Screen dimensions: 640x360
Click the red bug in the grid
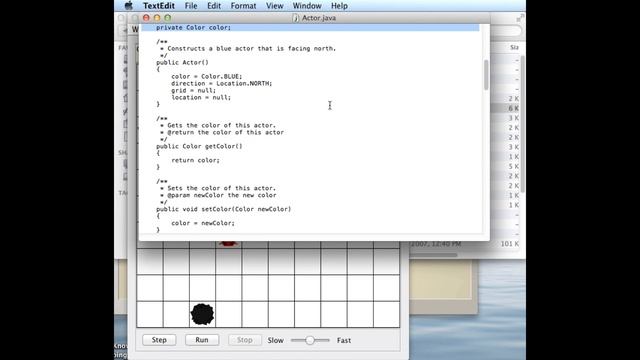pos(228,244)
